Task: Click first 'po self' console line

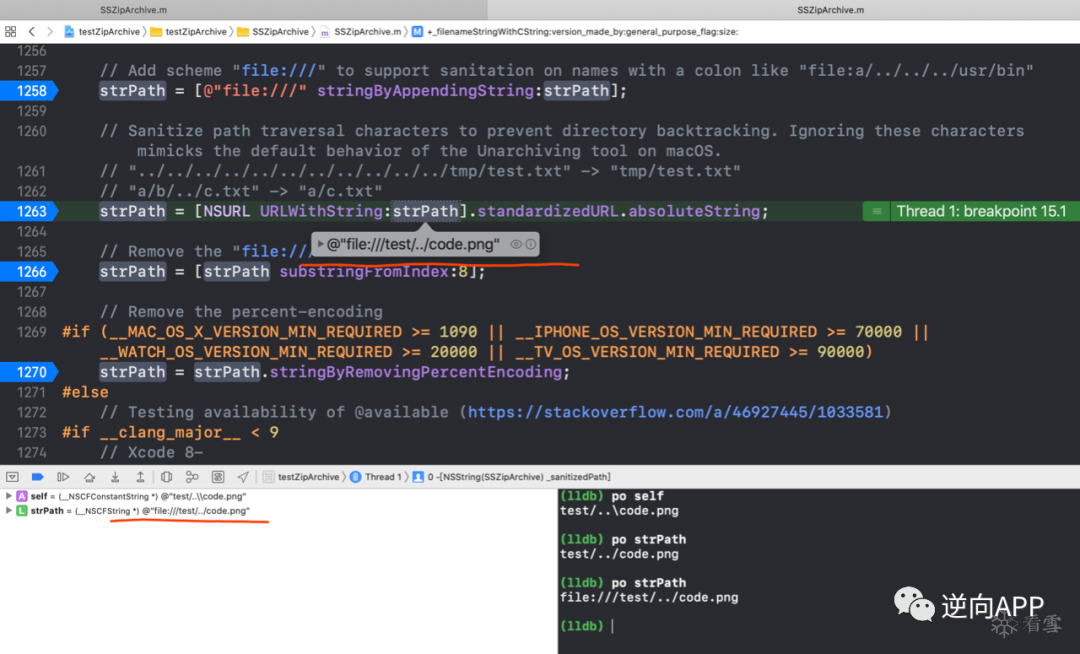Action: click(x=612, y=496)
